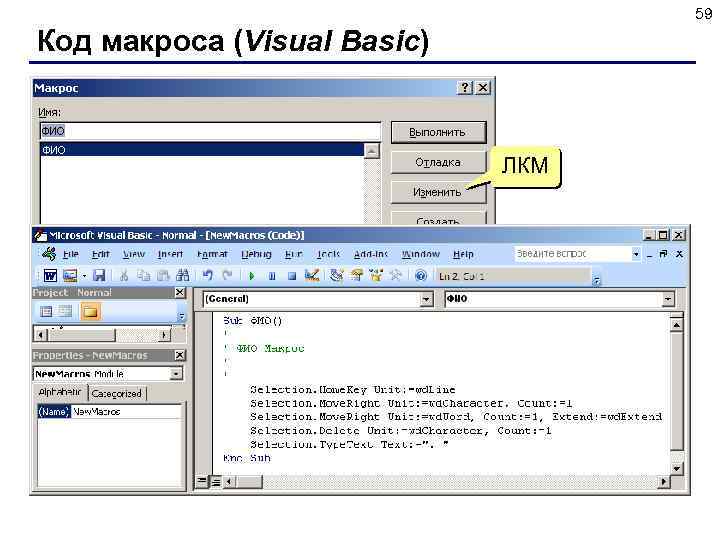Click the 'Имя' macro name input field

(210, 131)
